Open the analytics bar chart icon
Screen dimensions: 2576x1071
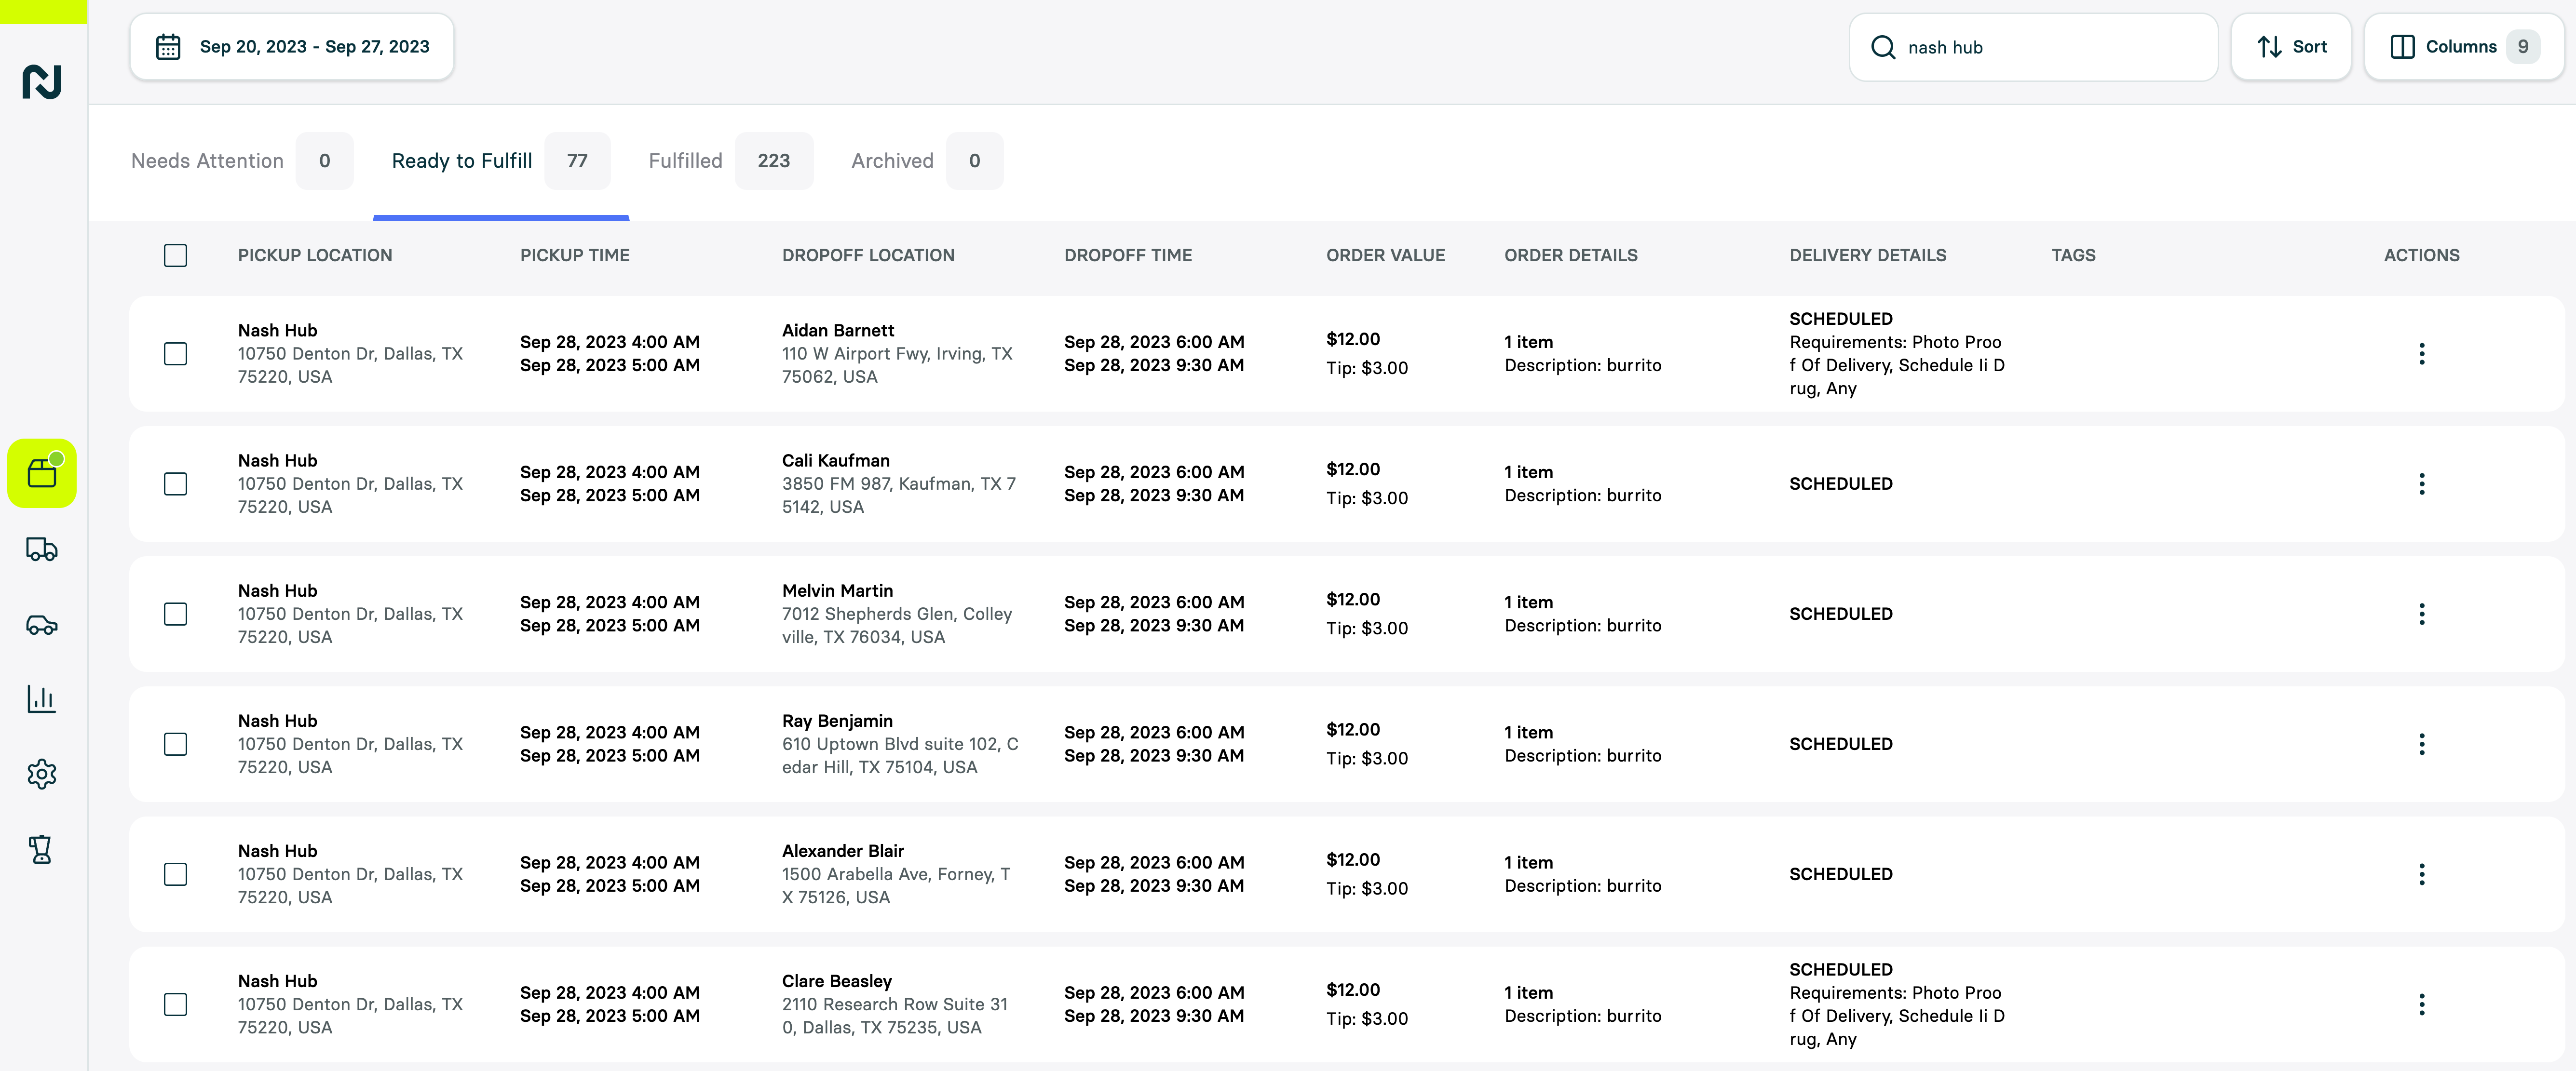tap(42, 698)
